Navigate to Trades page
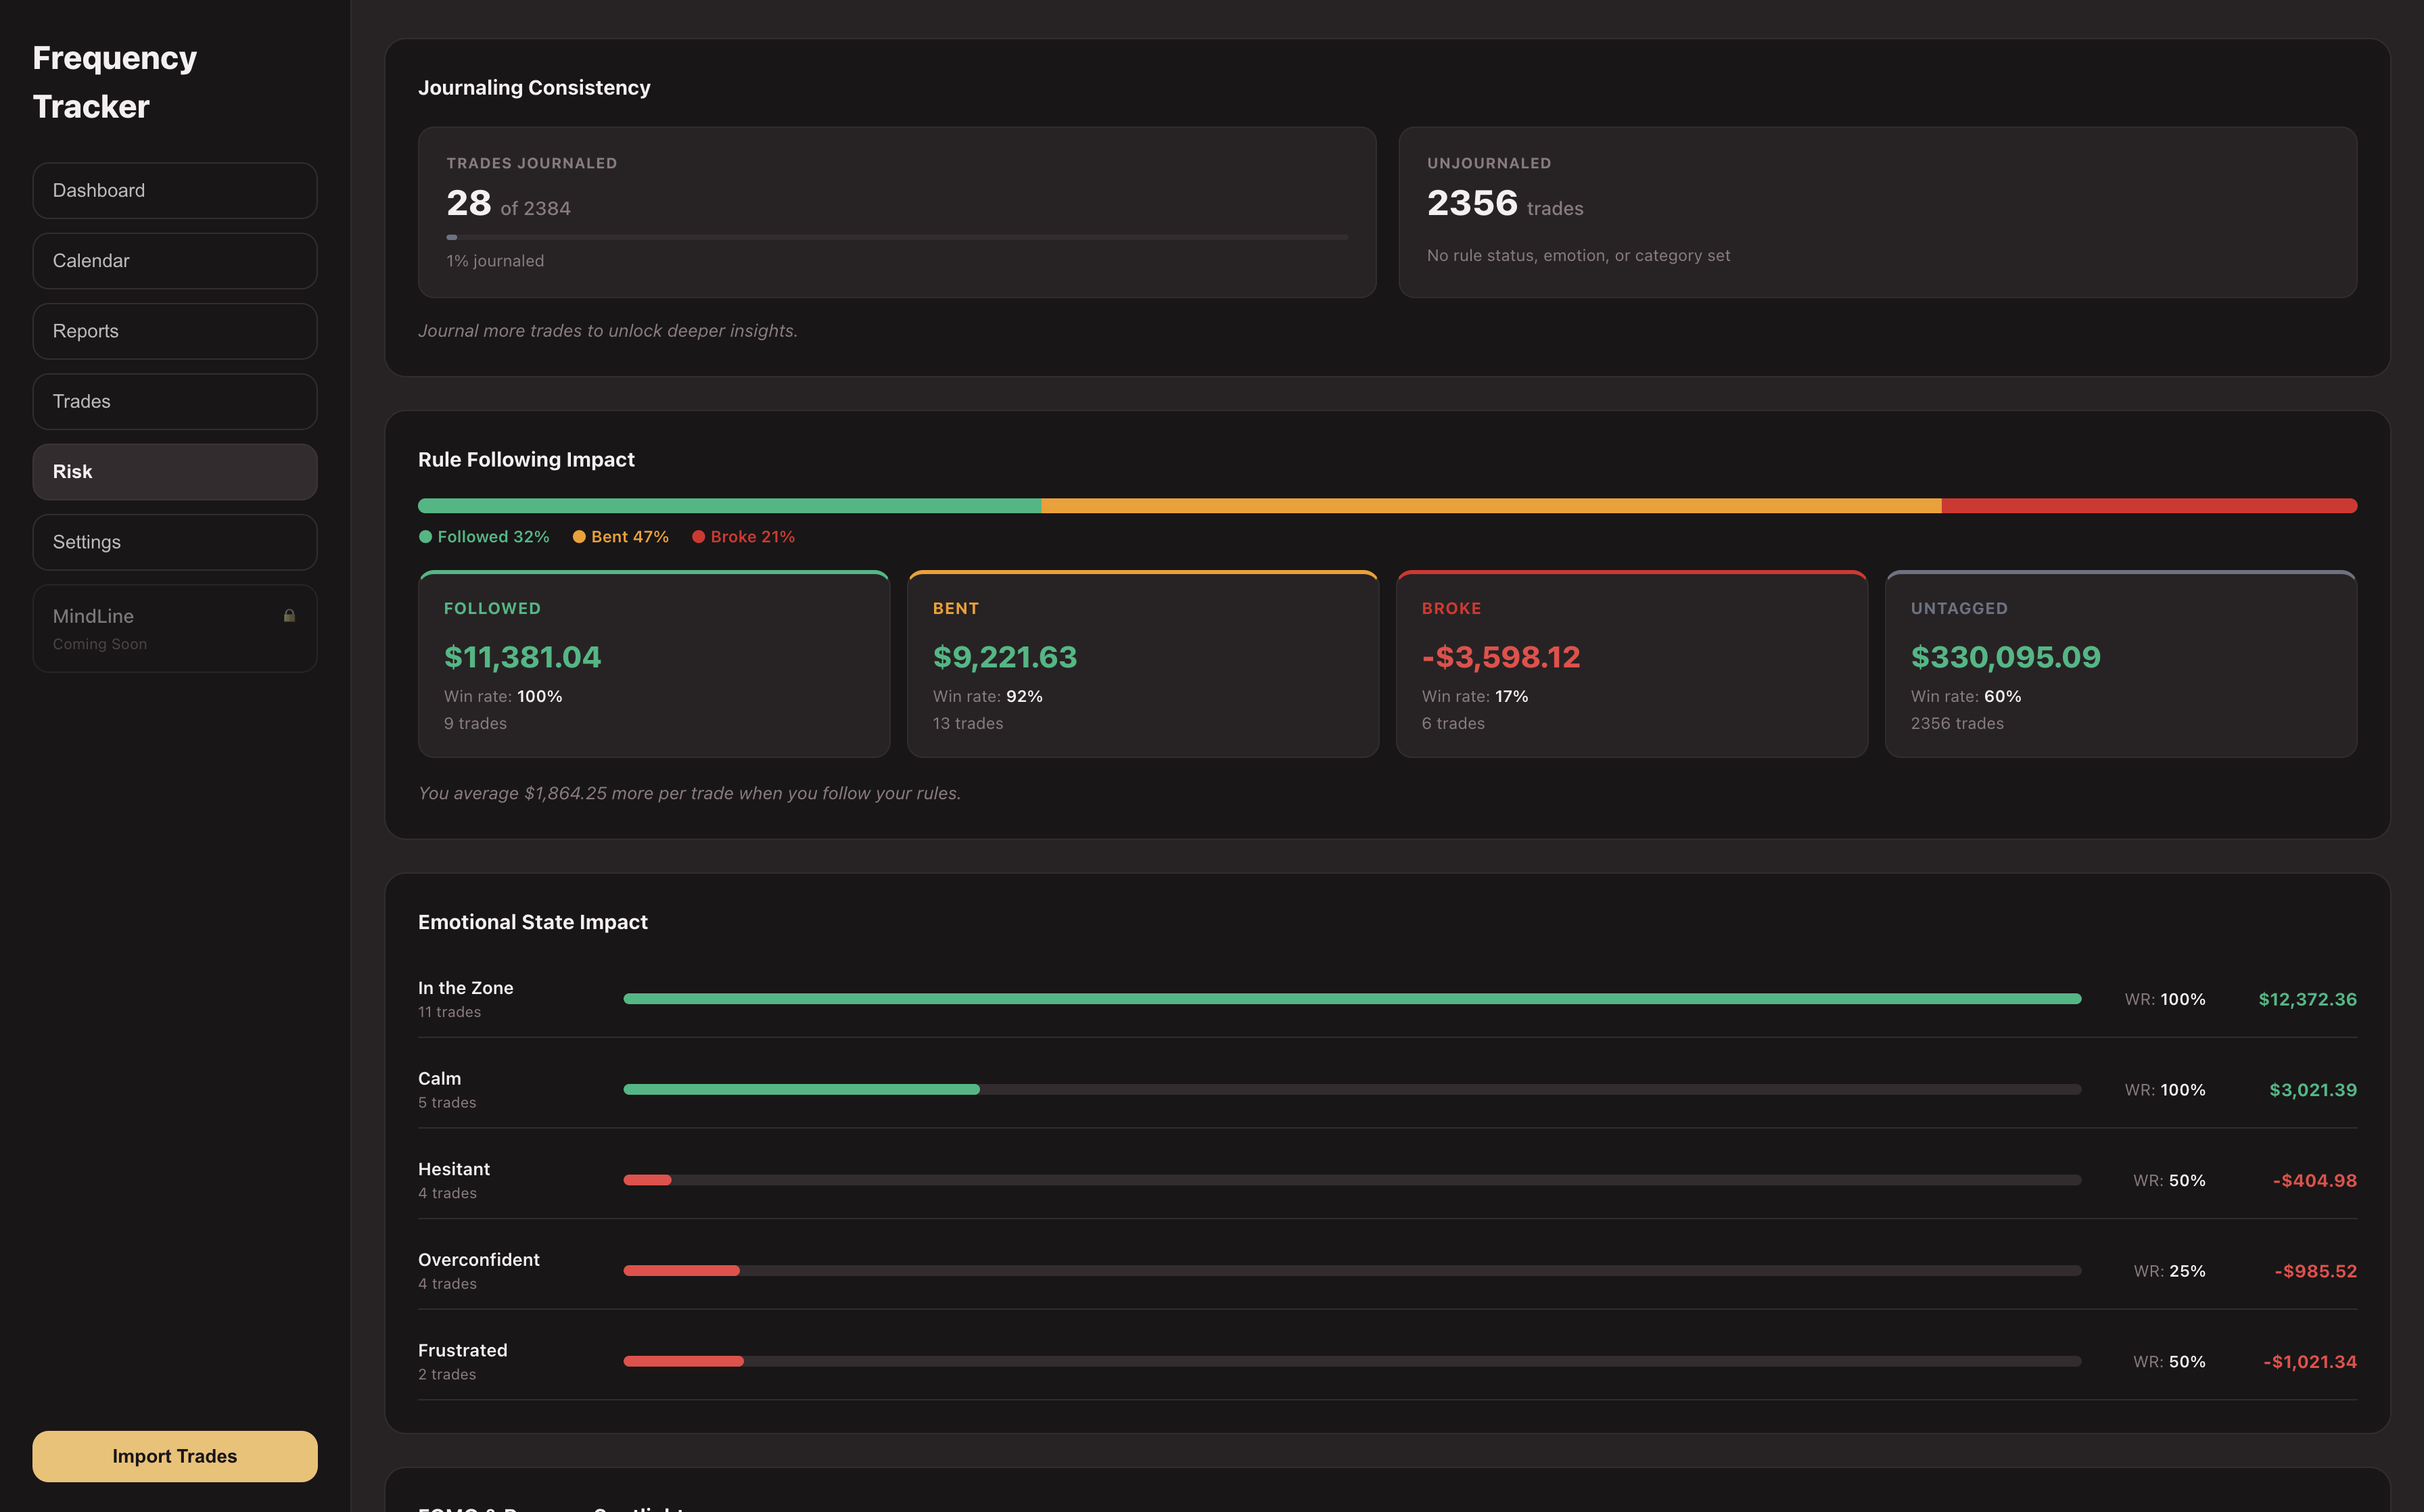2424x1512 pixels. tap(175, 402)
